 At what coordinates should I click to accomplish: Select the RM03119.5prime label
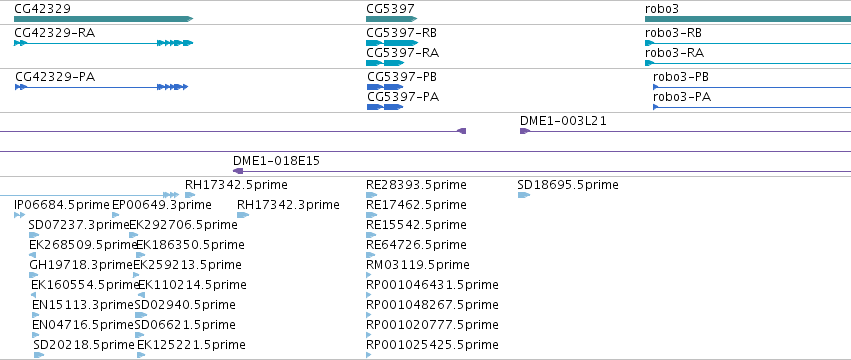[418, 264]
